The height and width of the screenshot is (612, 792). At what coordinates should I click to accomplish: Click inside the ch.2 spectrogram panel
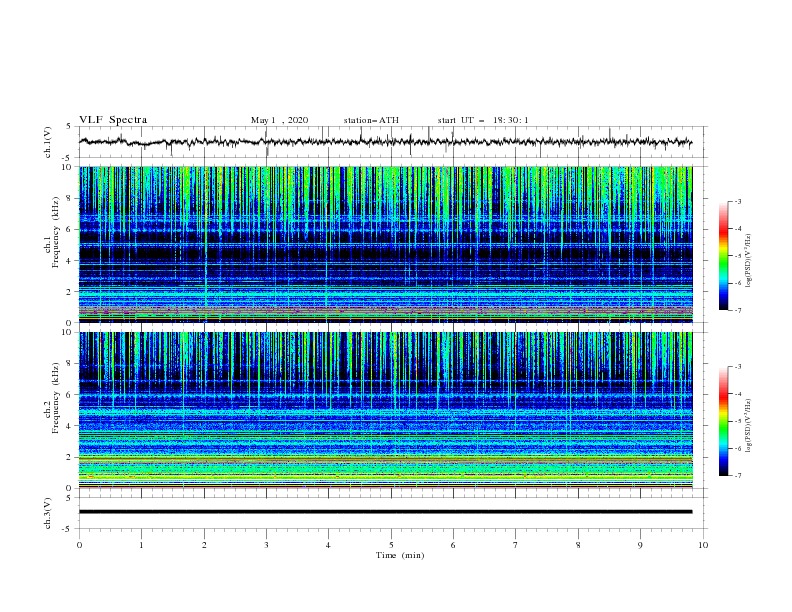click(x=385, y=410)
